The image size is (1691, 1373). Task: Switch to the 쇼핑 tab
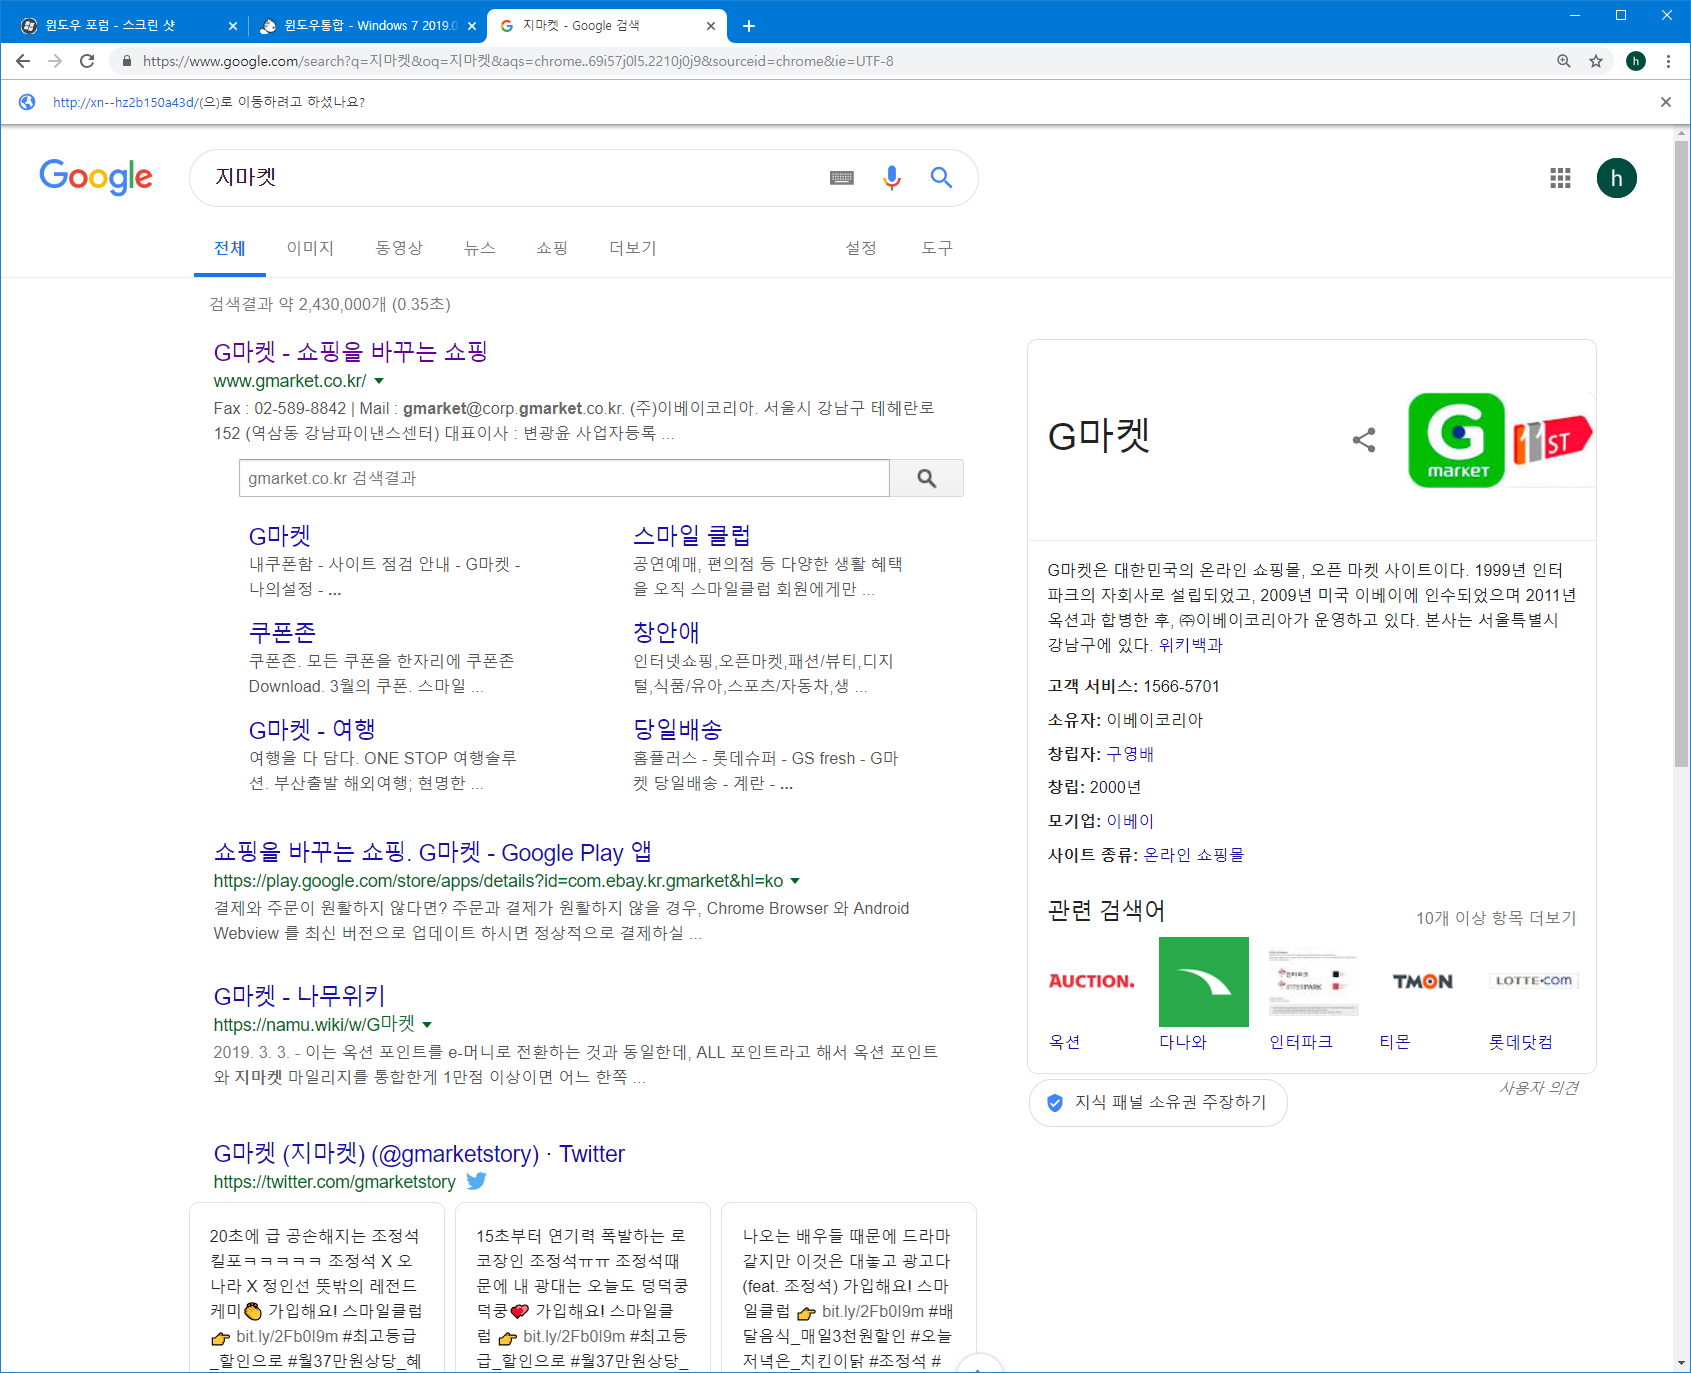click(552, 248)
